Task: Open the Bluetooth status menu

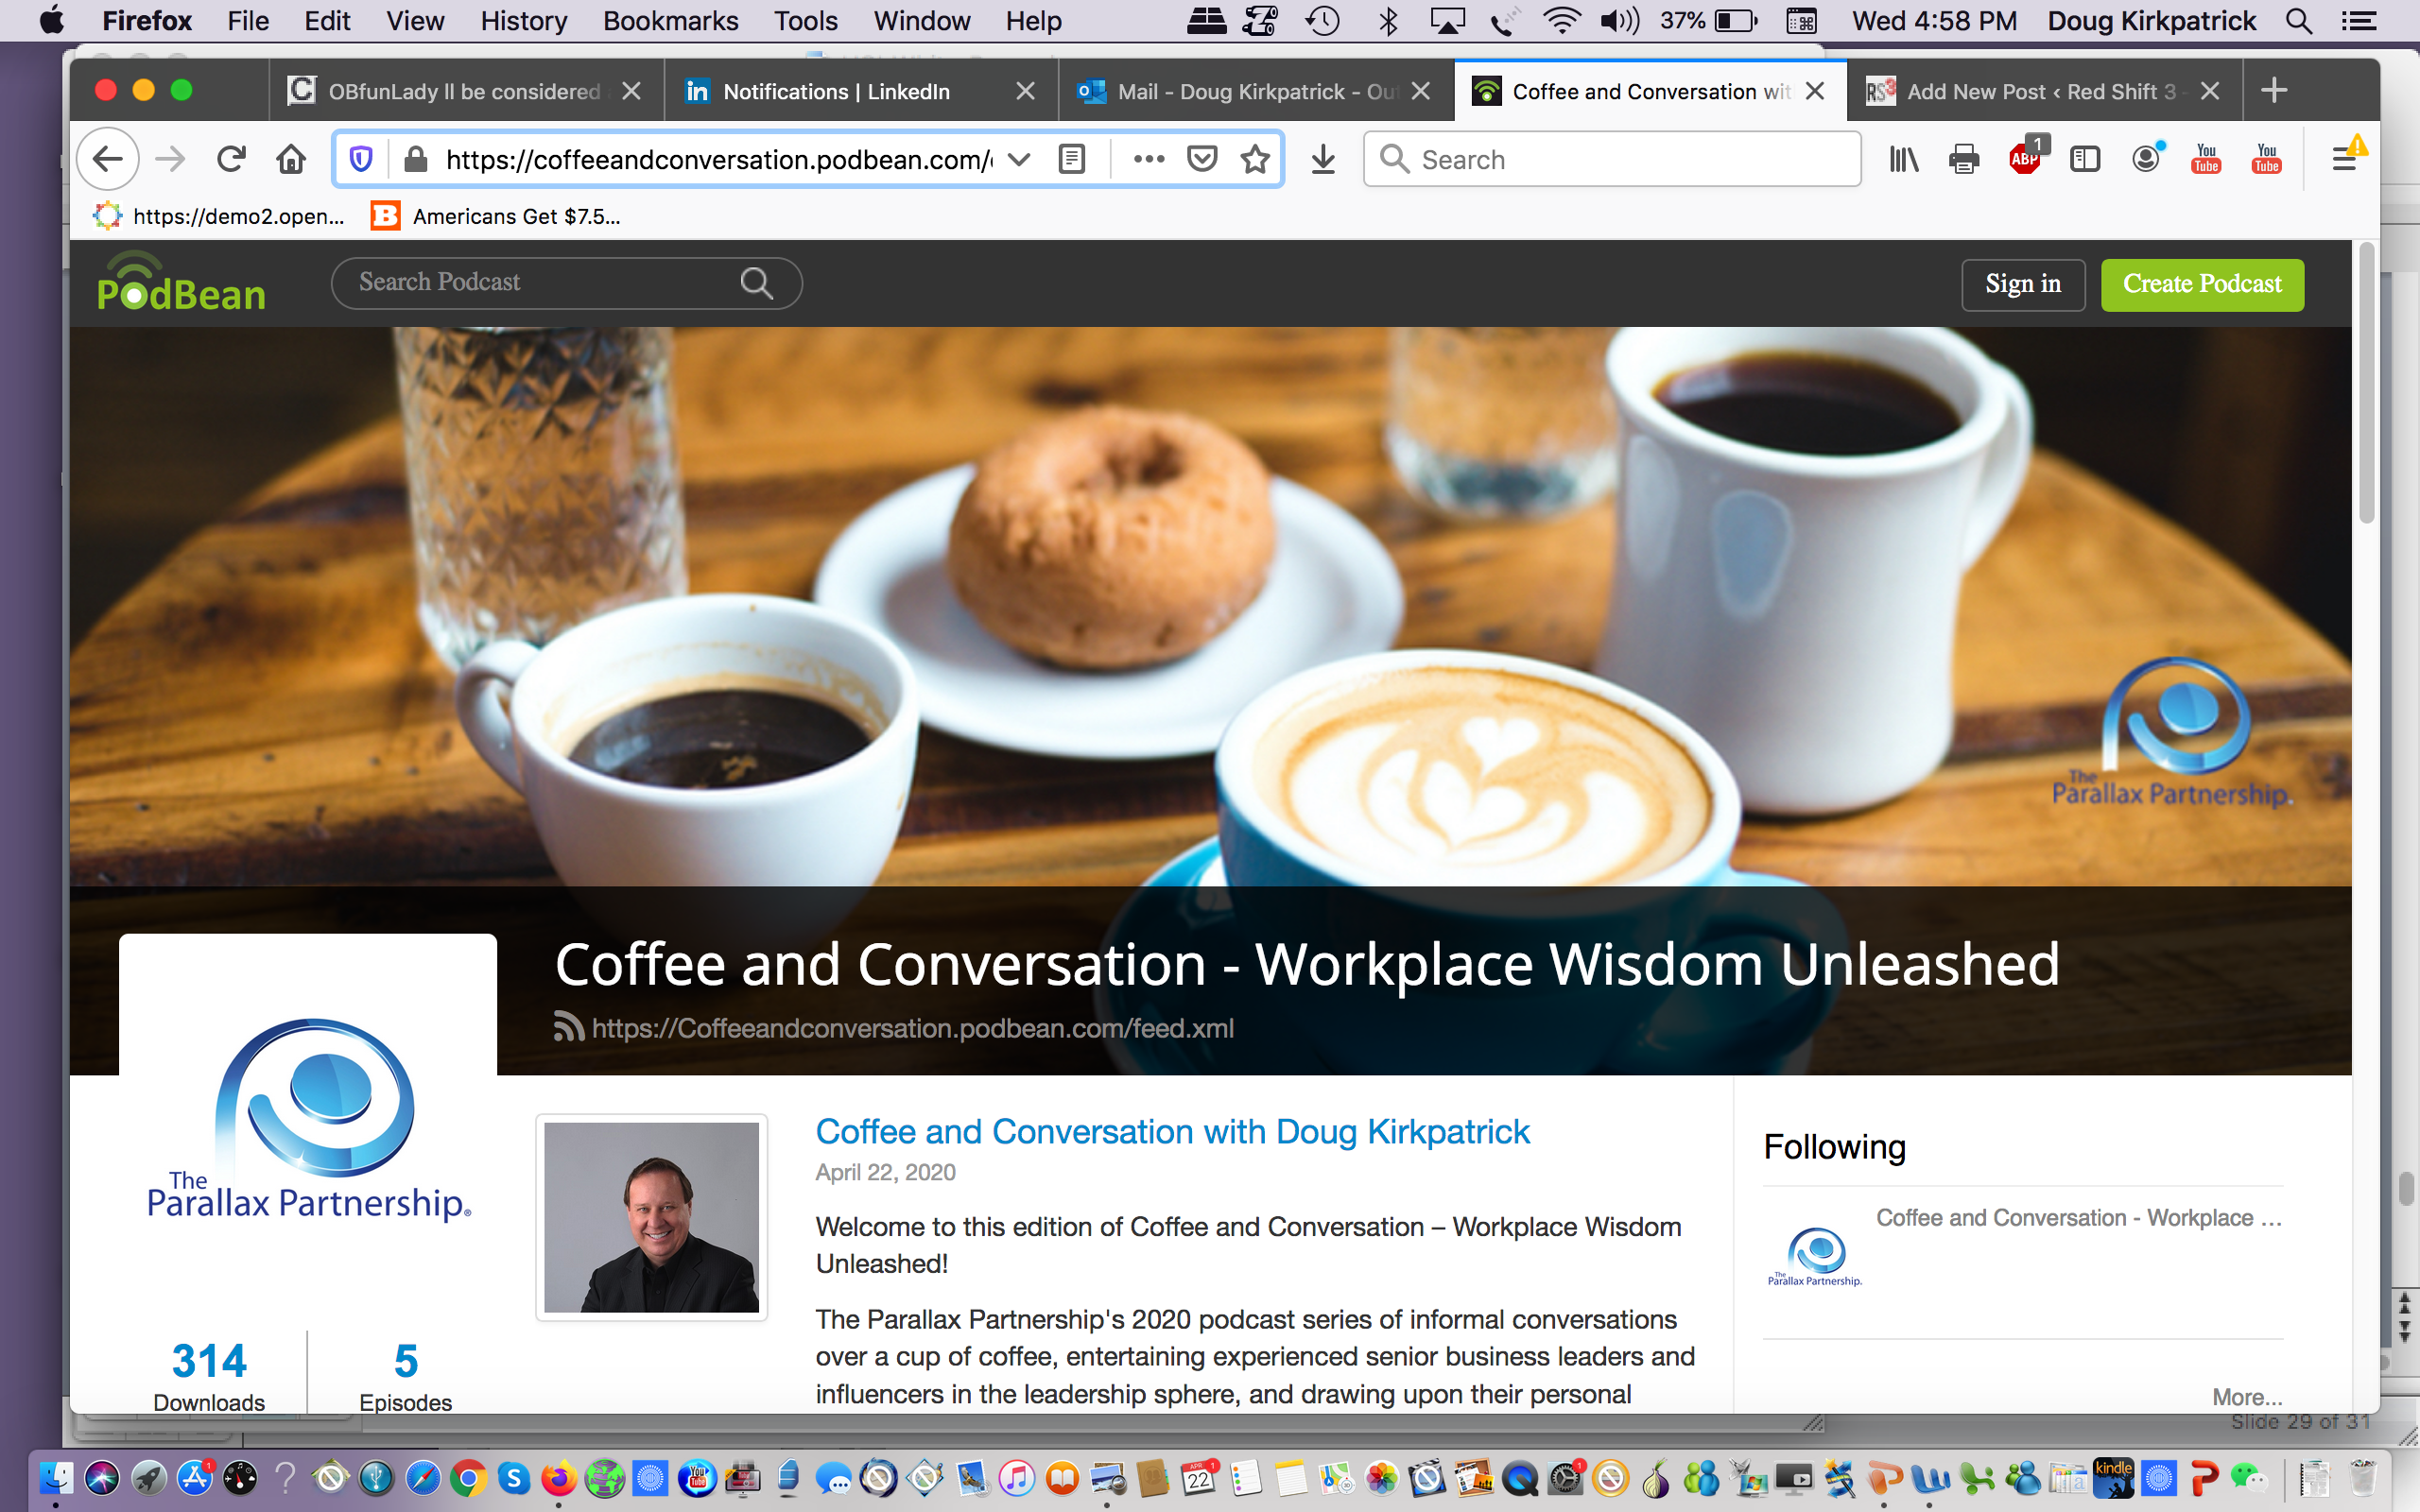Action: tap(1388, 21)
